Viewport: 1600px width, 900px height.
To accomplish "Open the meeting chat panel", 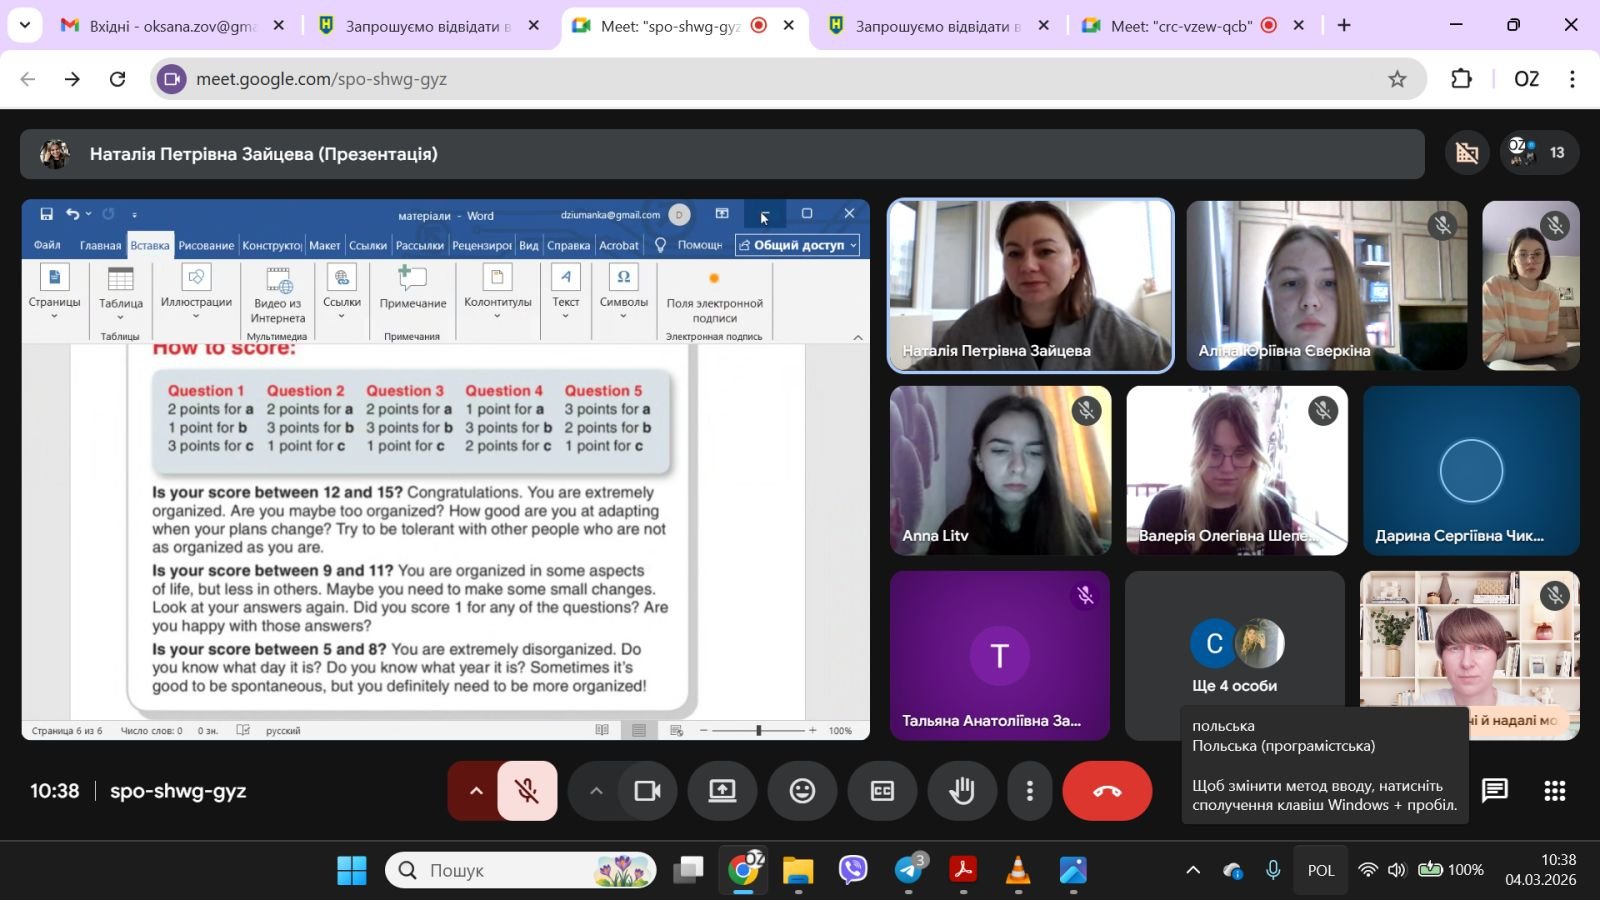I will 1495,791.
